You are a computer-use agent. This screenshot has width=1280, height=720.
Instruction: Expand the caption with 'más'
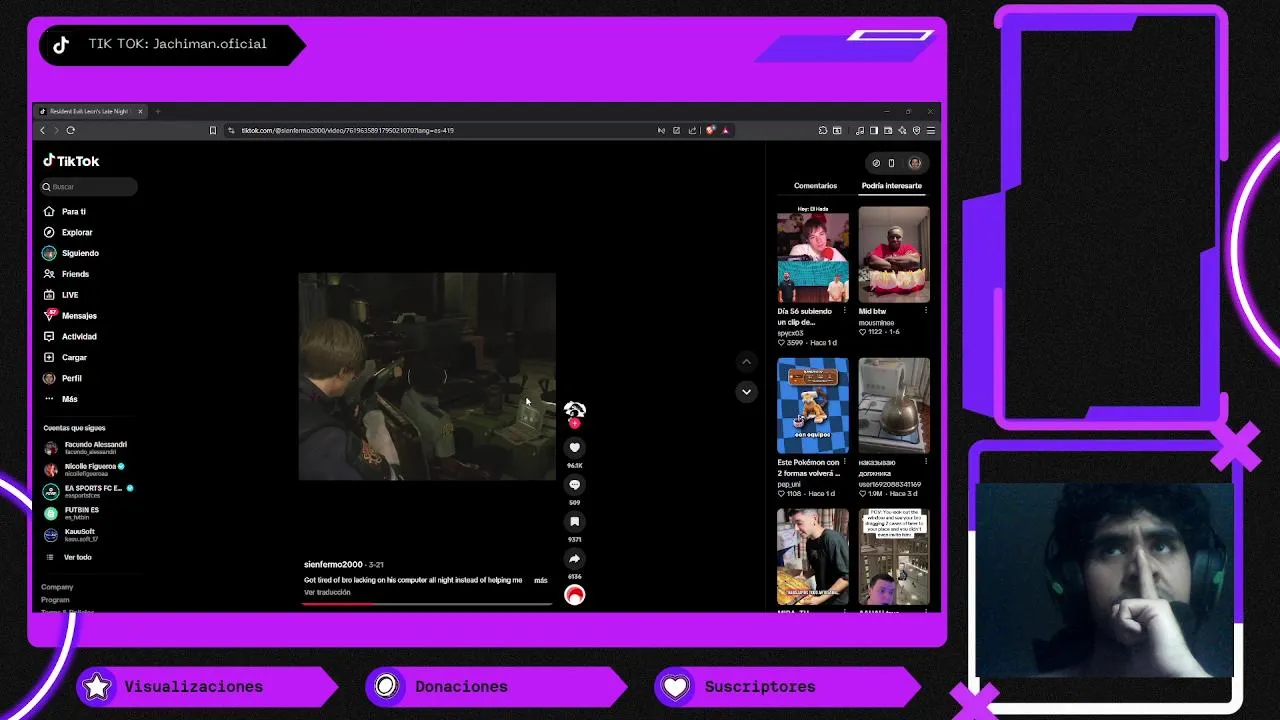coord(540,580)
